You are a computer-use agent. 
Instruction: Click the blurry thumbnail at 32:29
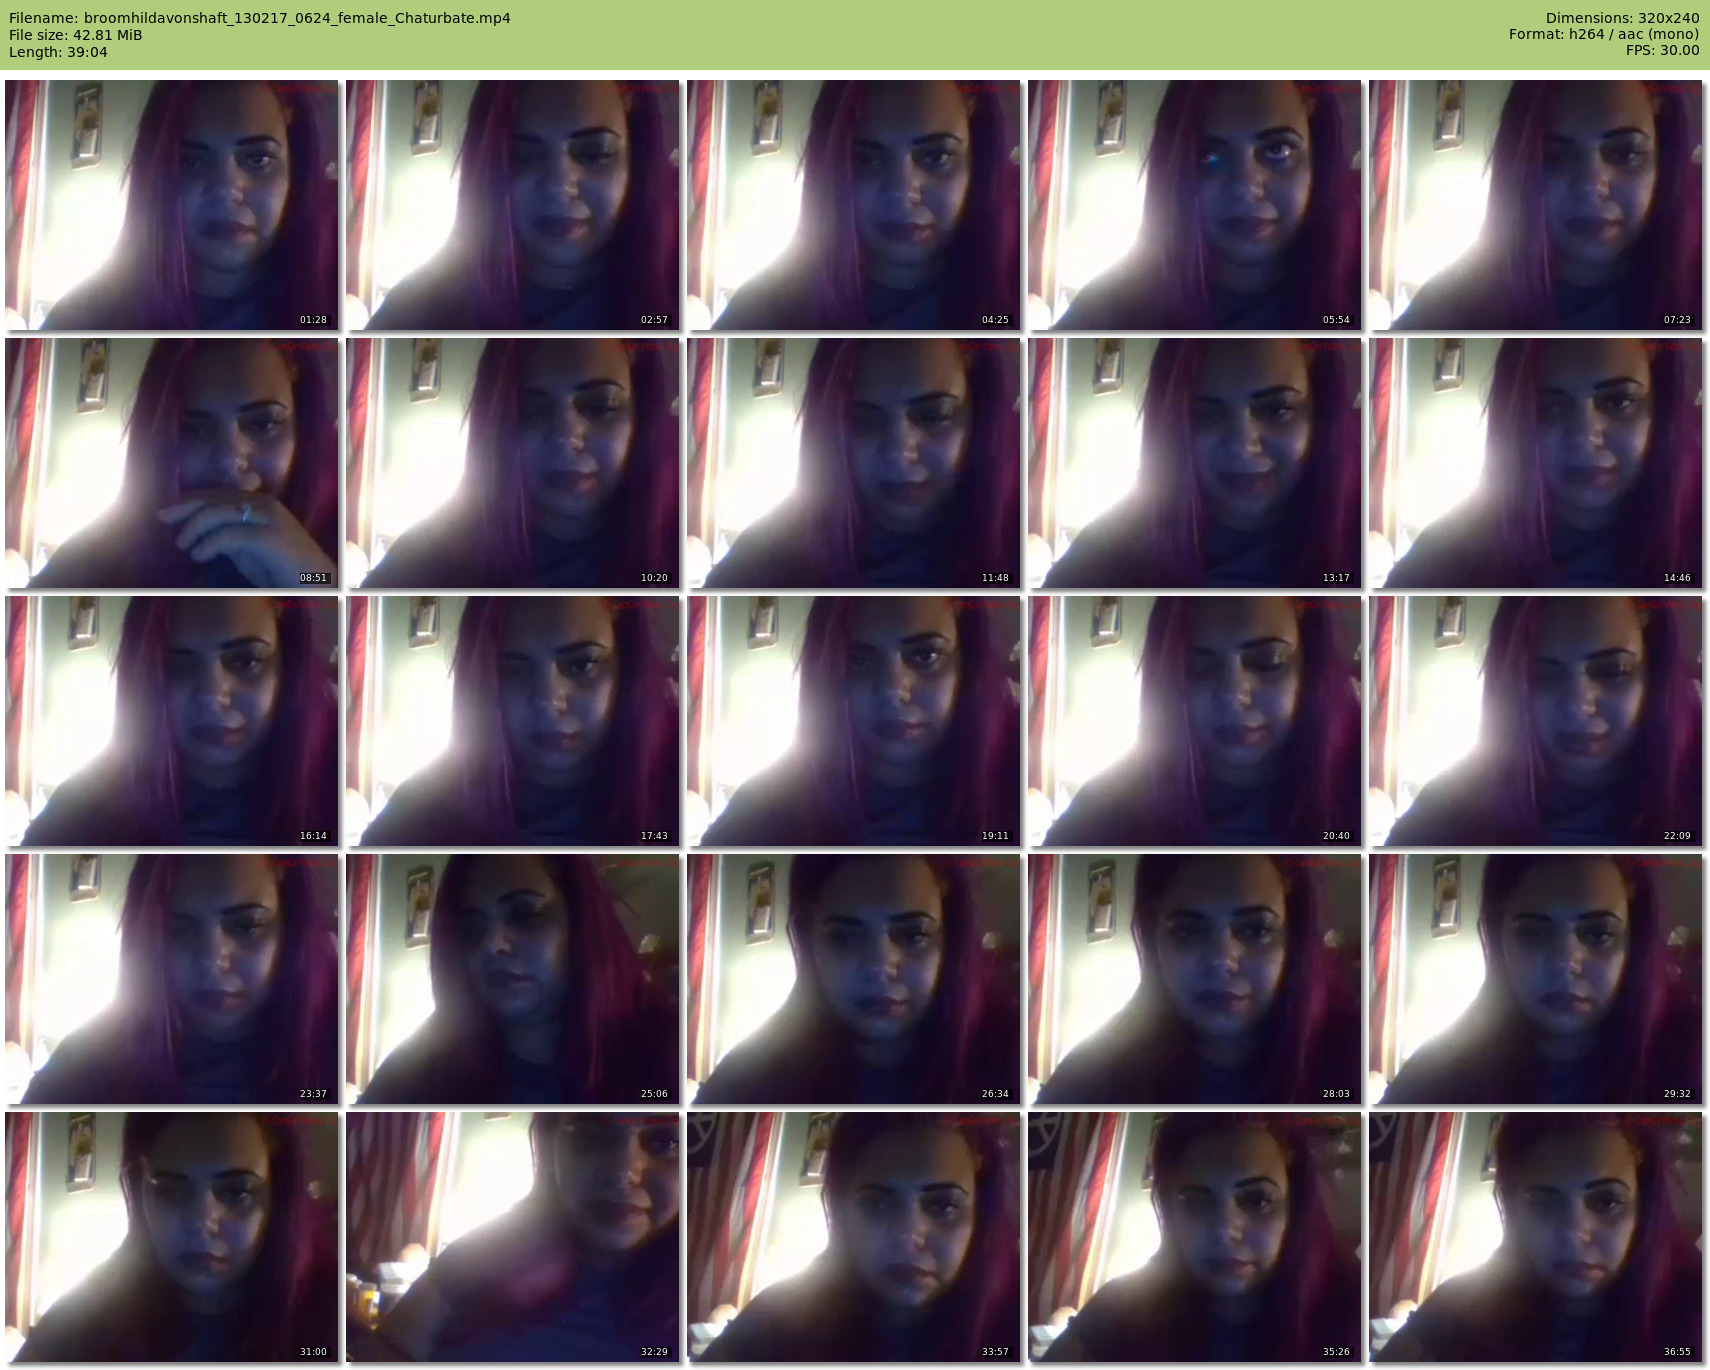point(513,1237)
